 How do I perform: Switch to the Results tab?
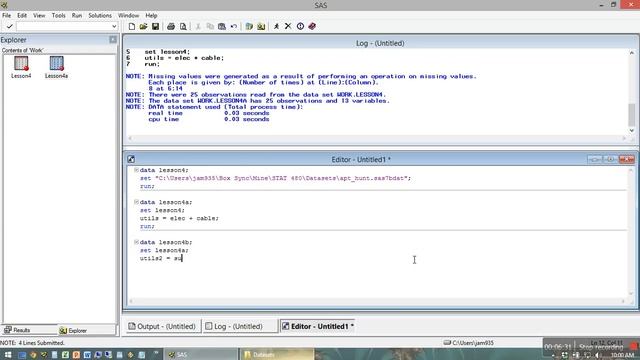[x=17, y=330]
